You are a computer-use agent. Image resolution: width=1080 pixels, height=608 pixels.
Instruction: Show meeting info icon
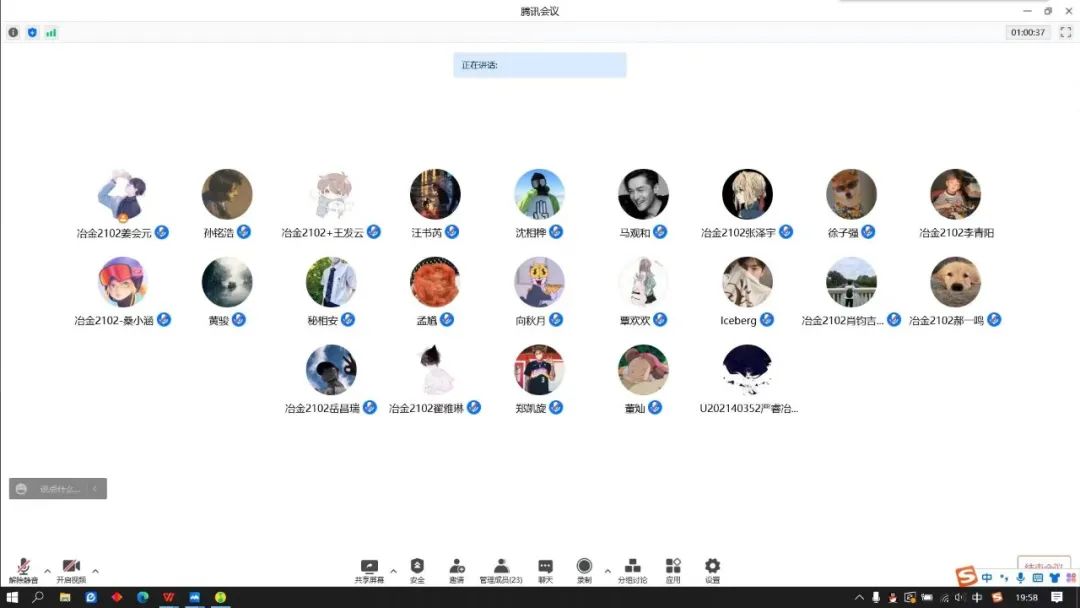(x=13, y=32)
